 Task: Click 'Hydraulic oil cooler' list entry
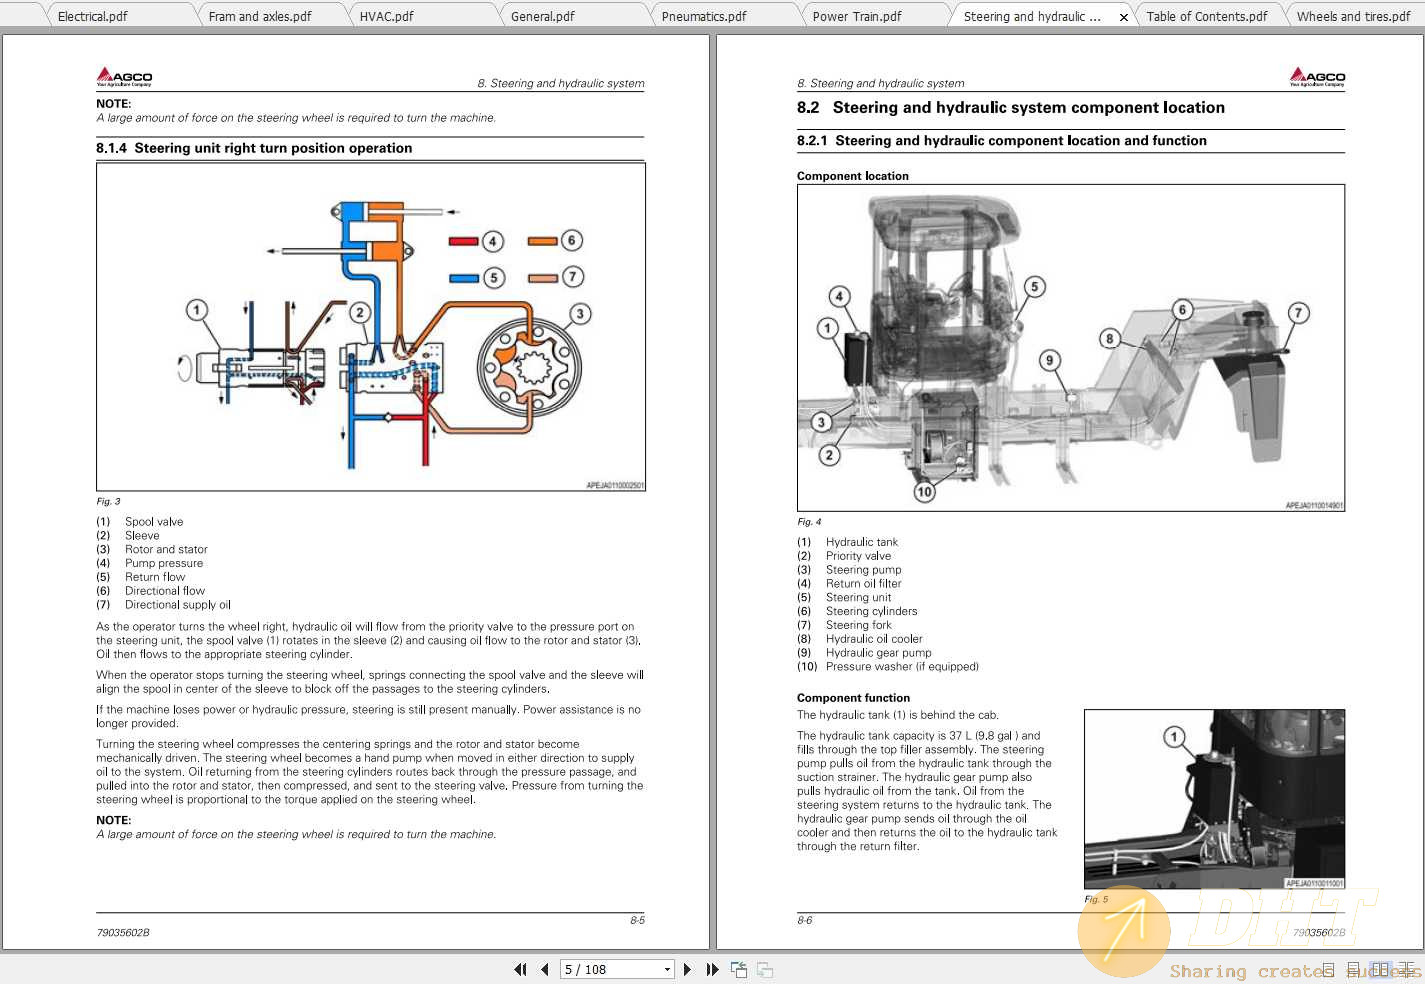pos(874,639)
